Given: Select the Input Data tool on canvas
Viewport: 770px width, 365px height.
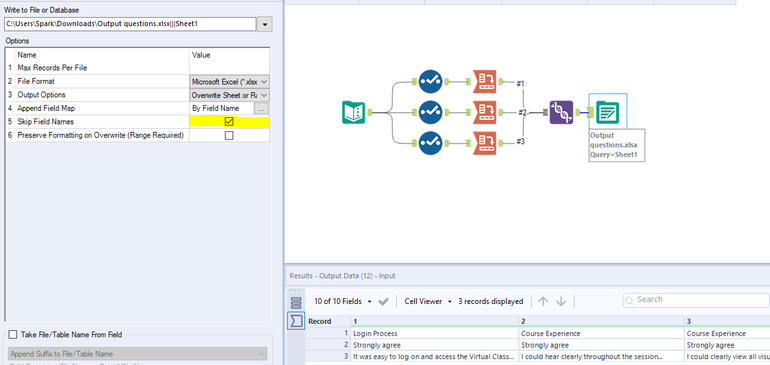Looking at the screenshot, I should coord(354,112).
